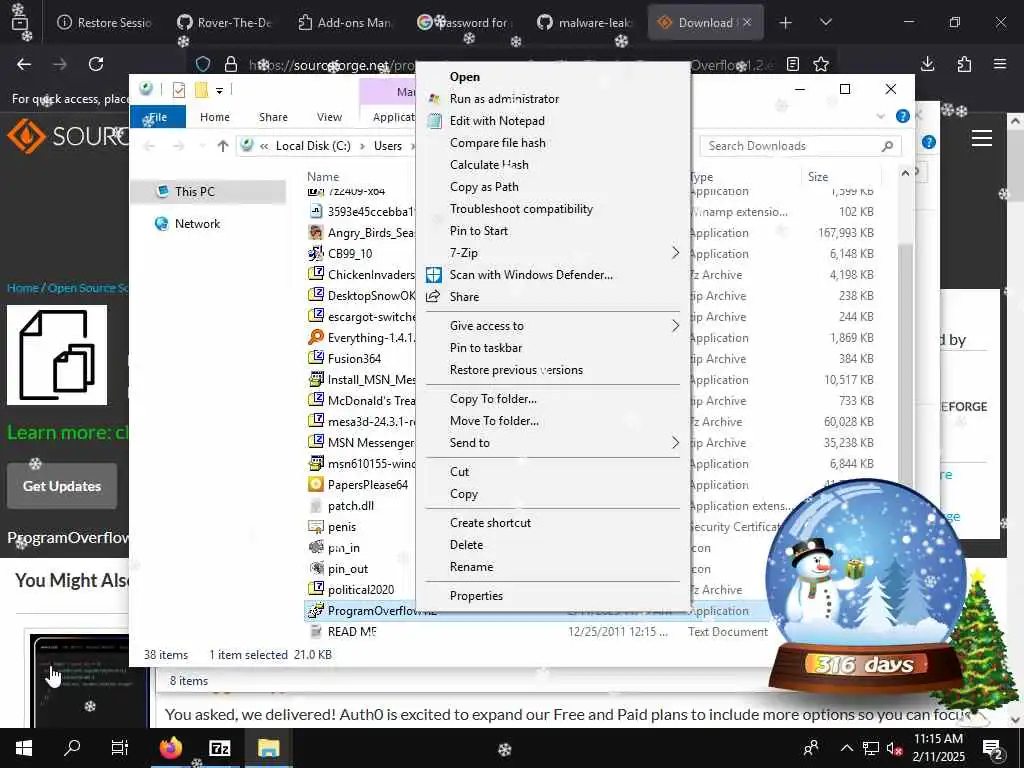Open Firefox from the taskbar

coord(171,748)
